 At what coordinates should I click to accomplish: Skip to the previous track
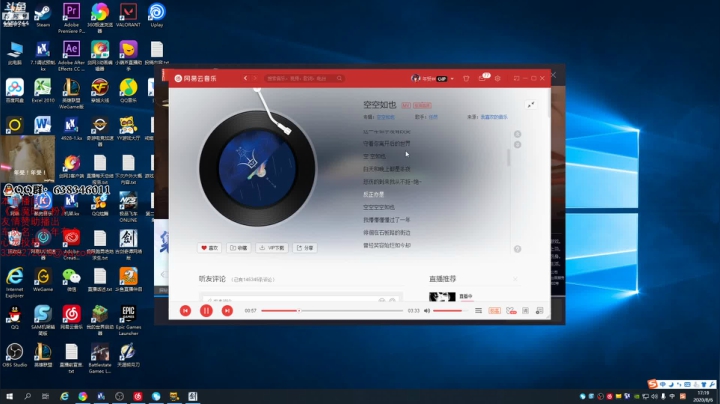click(x=186, y=311)
